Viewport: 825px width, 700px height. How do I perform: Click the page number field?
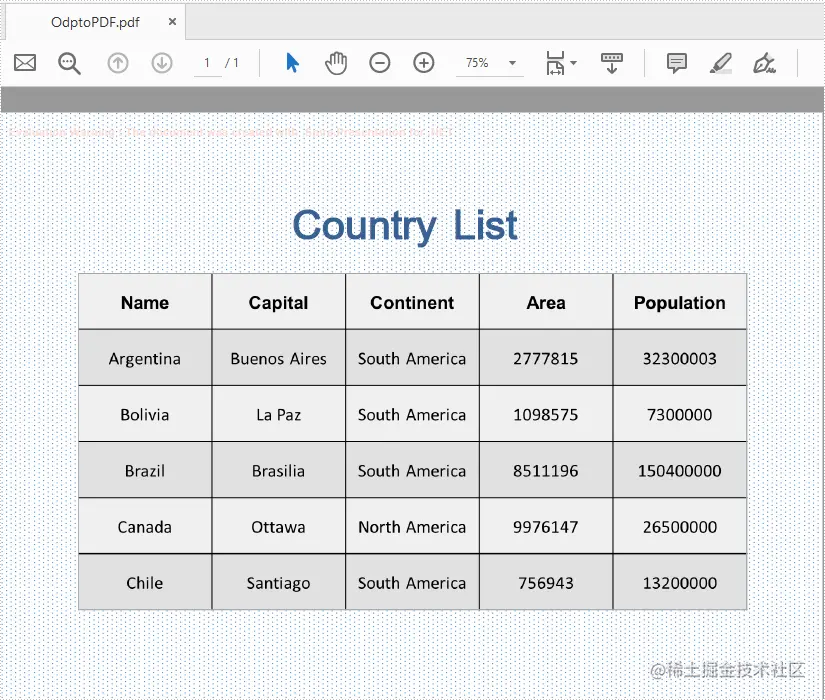207,63
